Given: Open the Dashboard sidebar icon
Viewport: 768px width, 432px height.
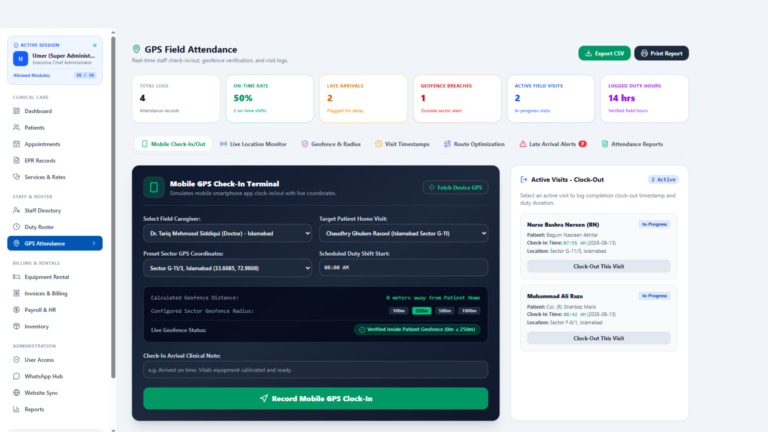Looking at the screenshot, I should coord(17,111).
